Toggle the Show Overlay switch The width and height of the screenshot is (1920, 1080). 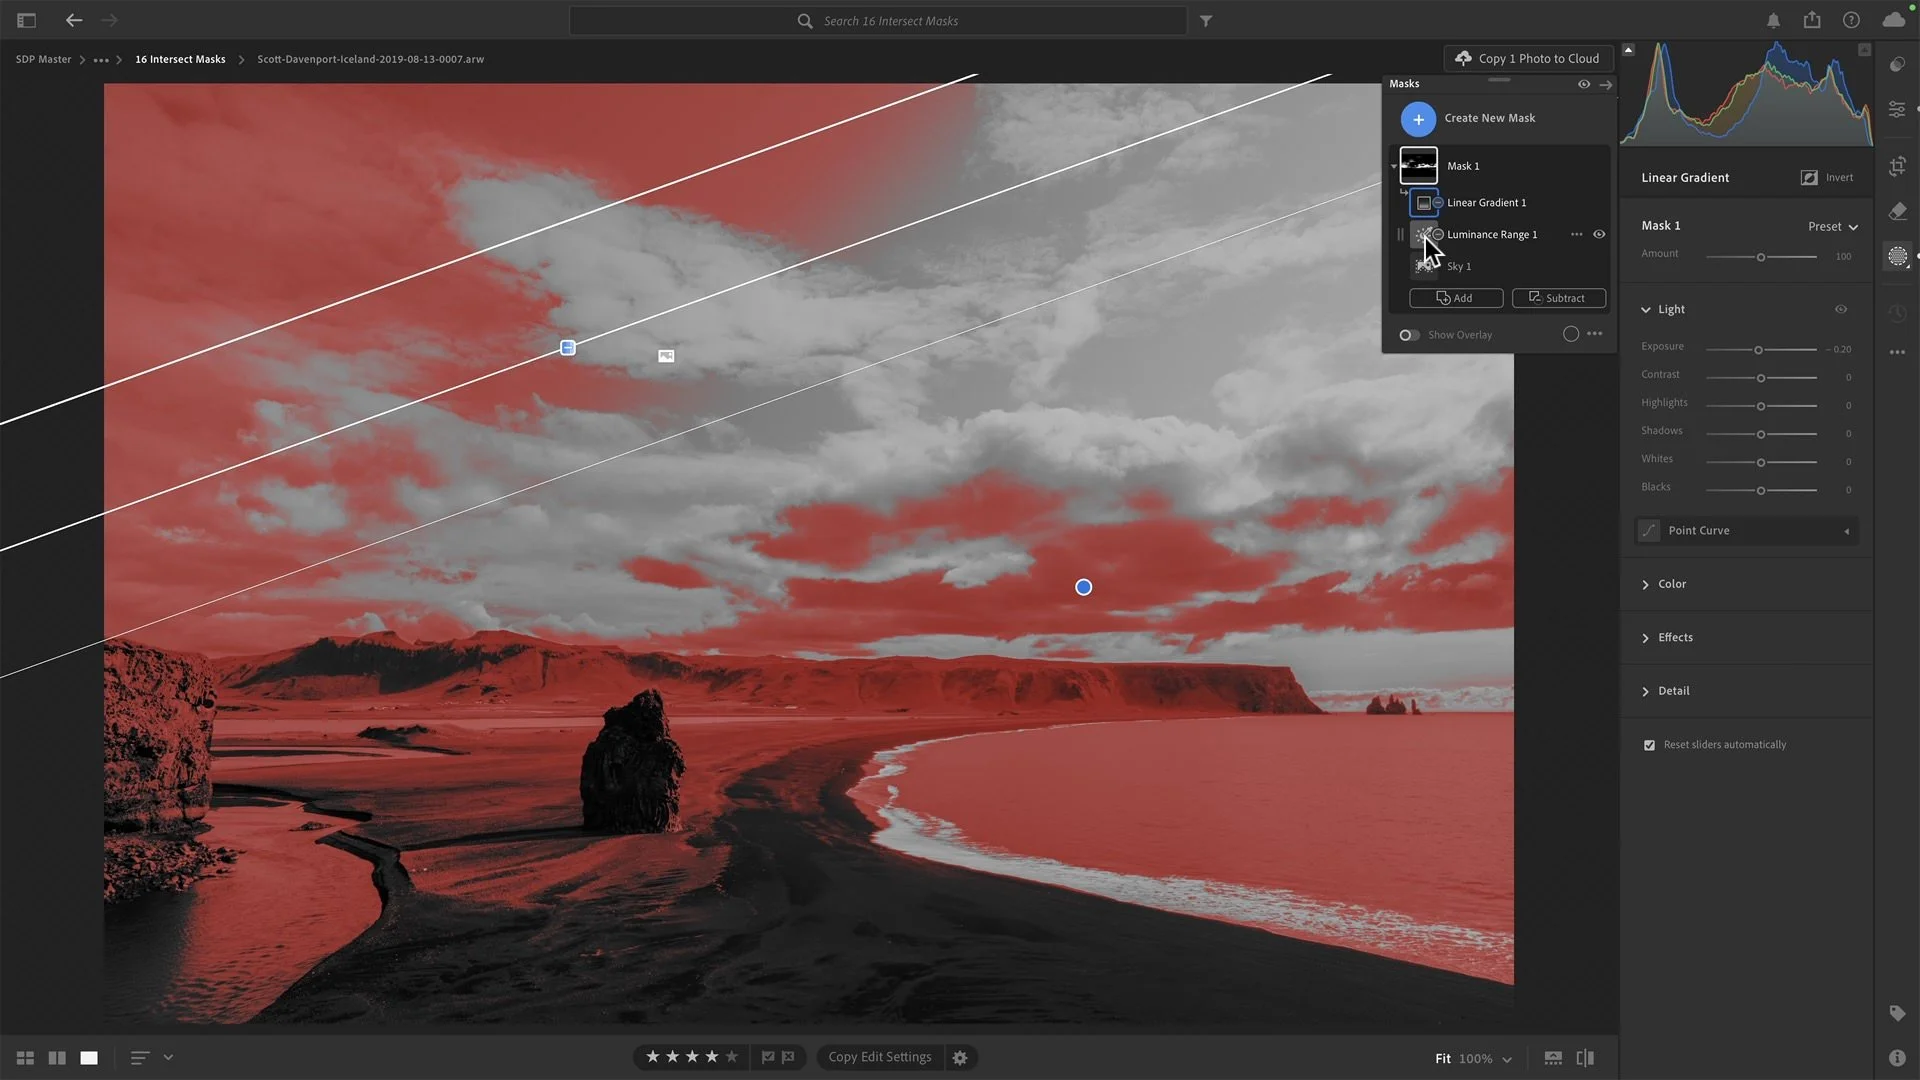click(x=1409, y=335)
